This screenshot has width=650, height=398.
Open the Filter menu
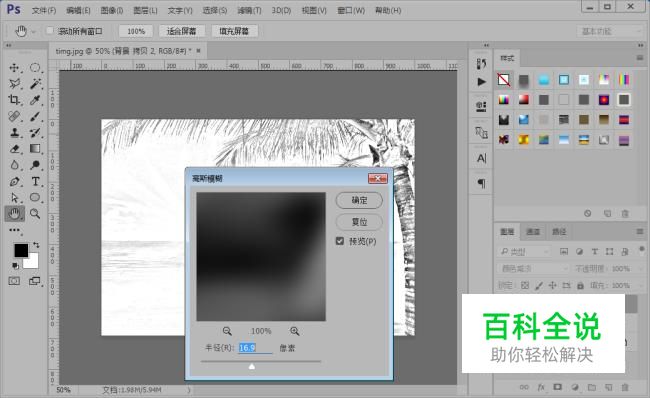[x=249, y=10]
